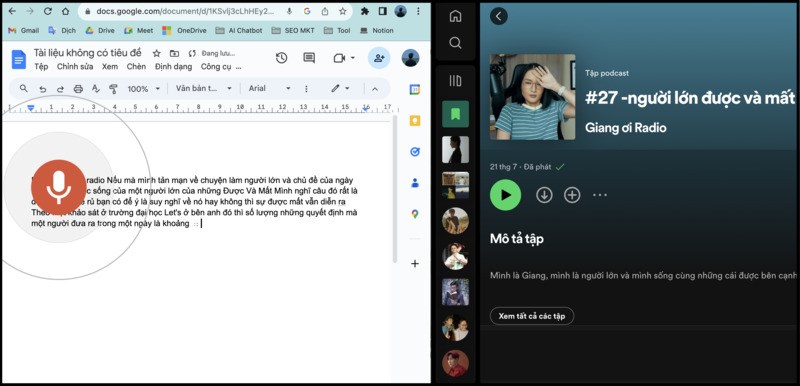The width and height of the screenshot is (800, 386).
Task: Star the document in Google Docs
Action: [157, 53]
